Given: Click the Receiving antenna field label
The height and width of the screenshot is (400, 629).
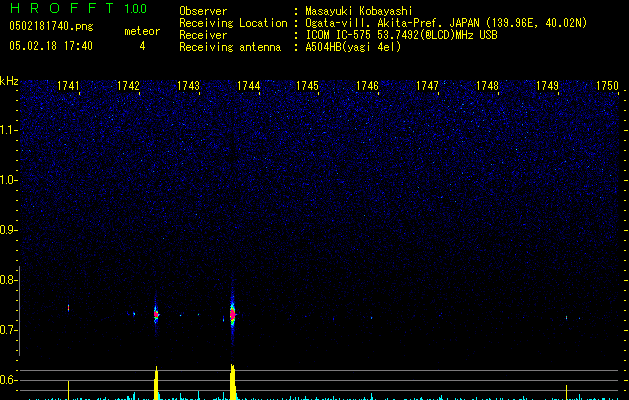Looking at the screenshot, I should pos(230,47).
